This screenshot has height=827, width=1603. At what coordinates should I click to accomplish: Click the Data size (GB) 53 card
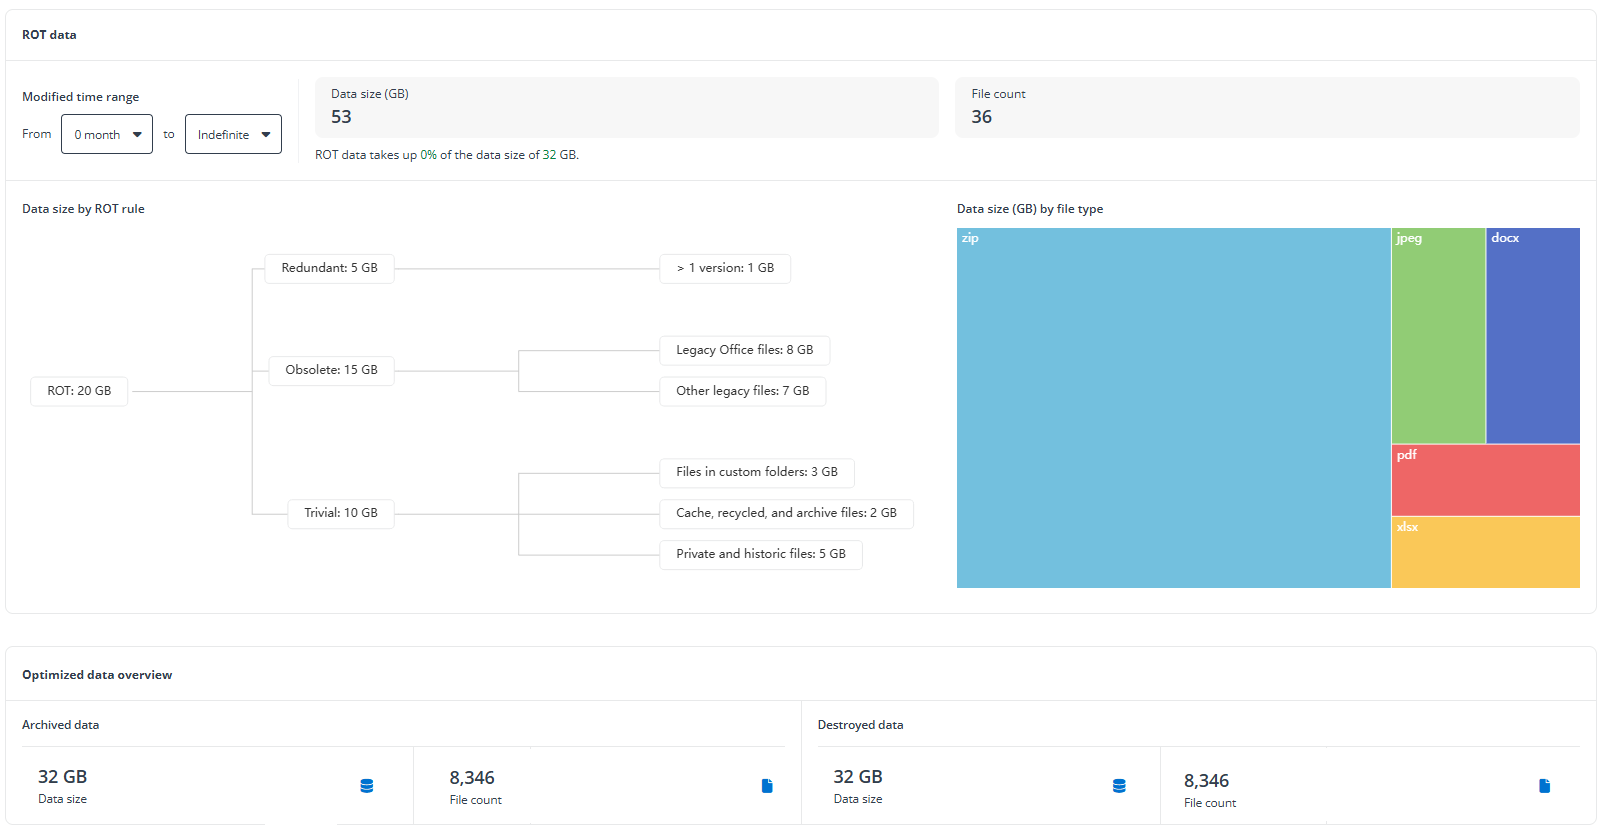627,107
